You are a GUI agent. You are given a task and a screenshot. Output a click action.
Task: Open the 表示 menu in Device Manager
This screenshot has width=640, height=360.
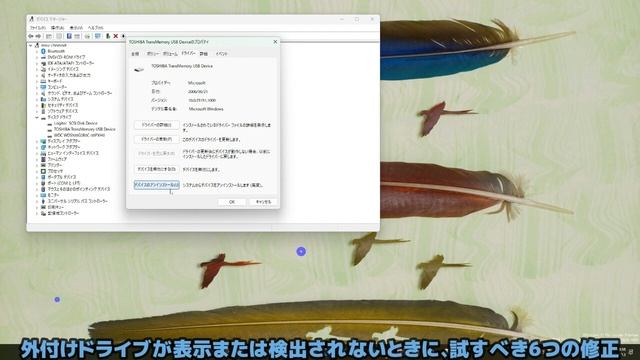pyautogui.click(x=76, y=28)
